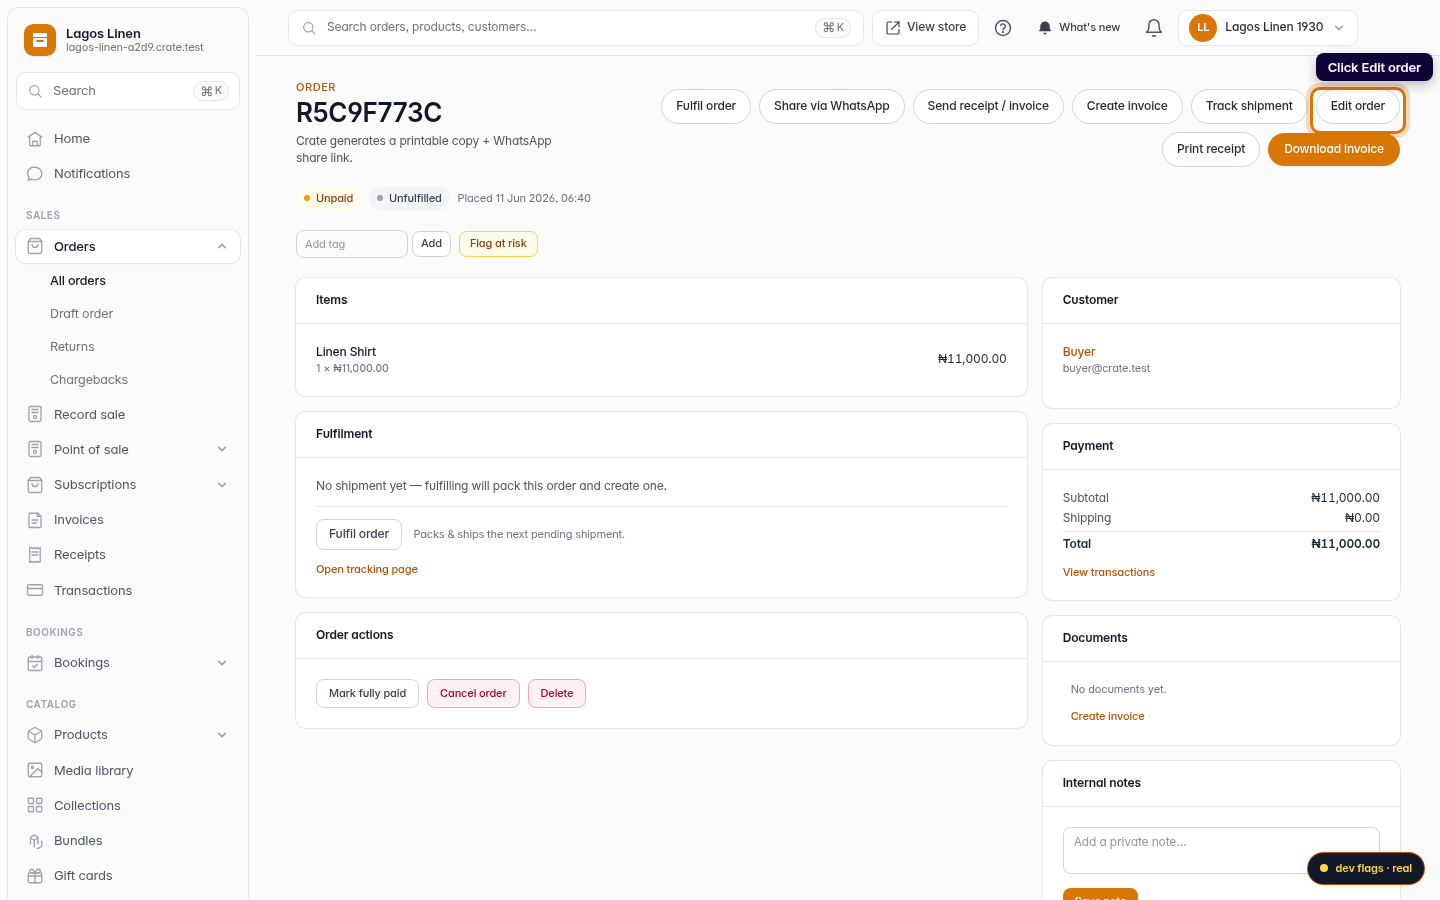
Task: Expand the Point of sale submenu
Action: tap(222, 450)
